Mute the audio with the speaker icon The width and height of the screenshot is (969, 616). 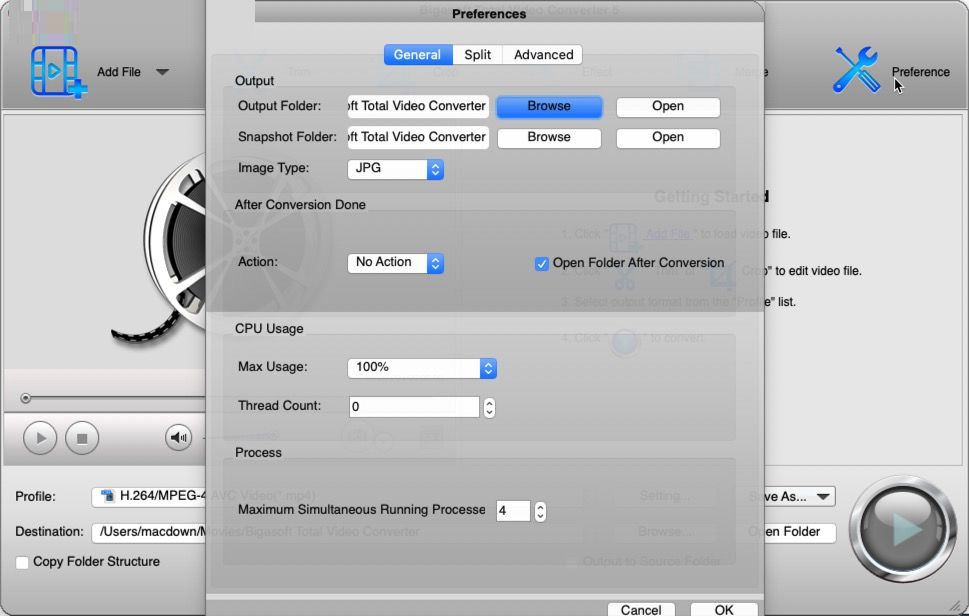(x=179, y=437)
